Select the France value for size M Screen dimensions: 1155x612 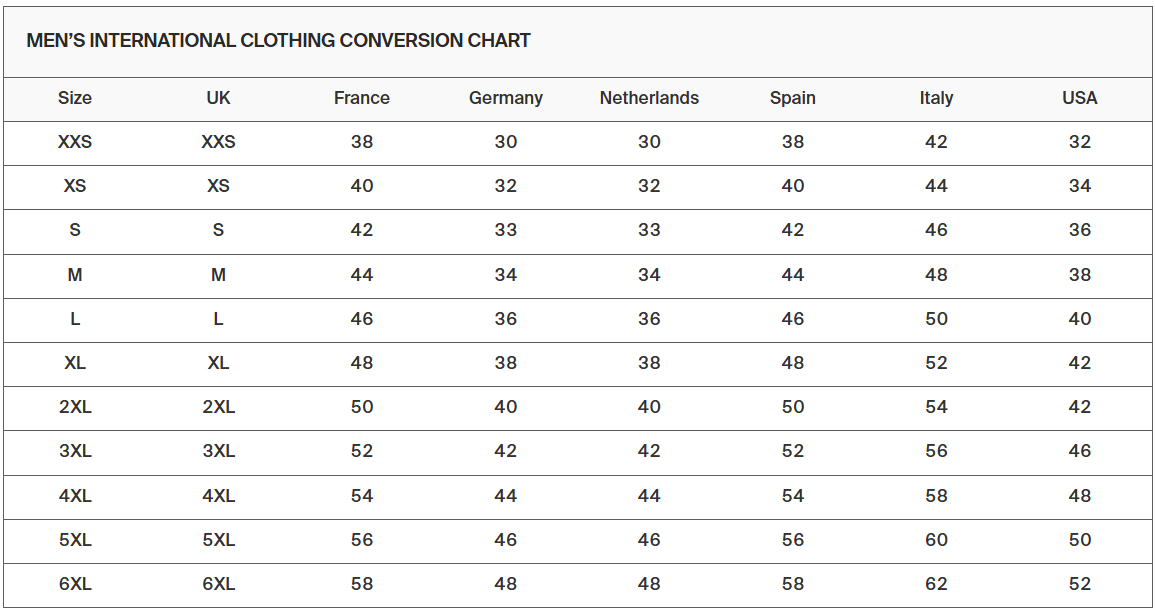pyautogui.click(x=362, y=275)
